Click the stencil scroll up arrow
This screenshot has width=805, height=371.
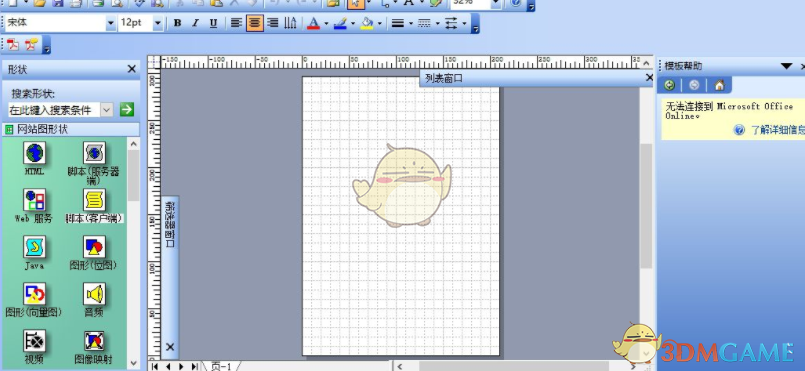pos(133,144)
